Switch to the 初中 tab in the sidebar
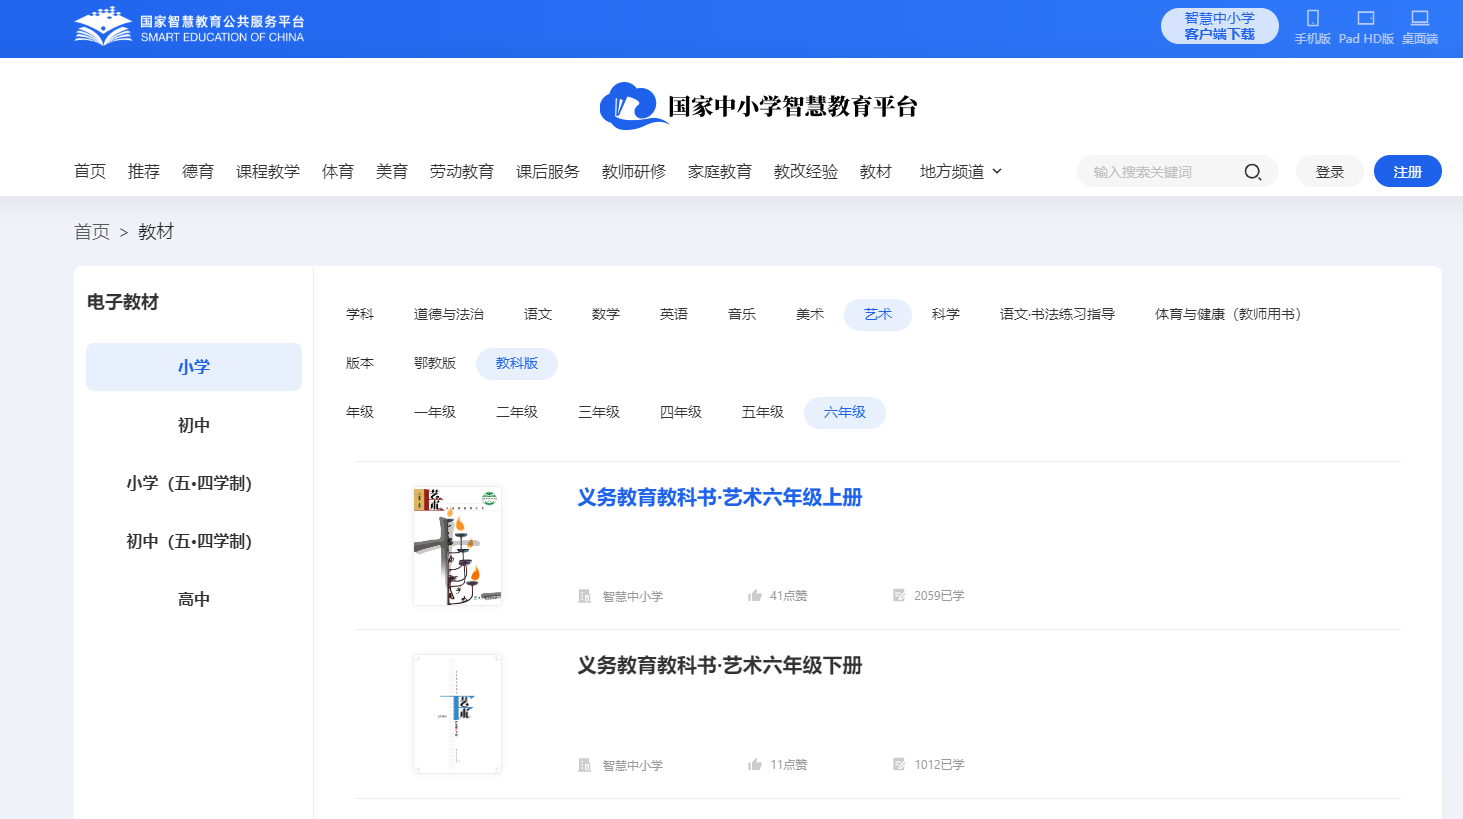 (x=193, y=424)
